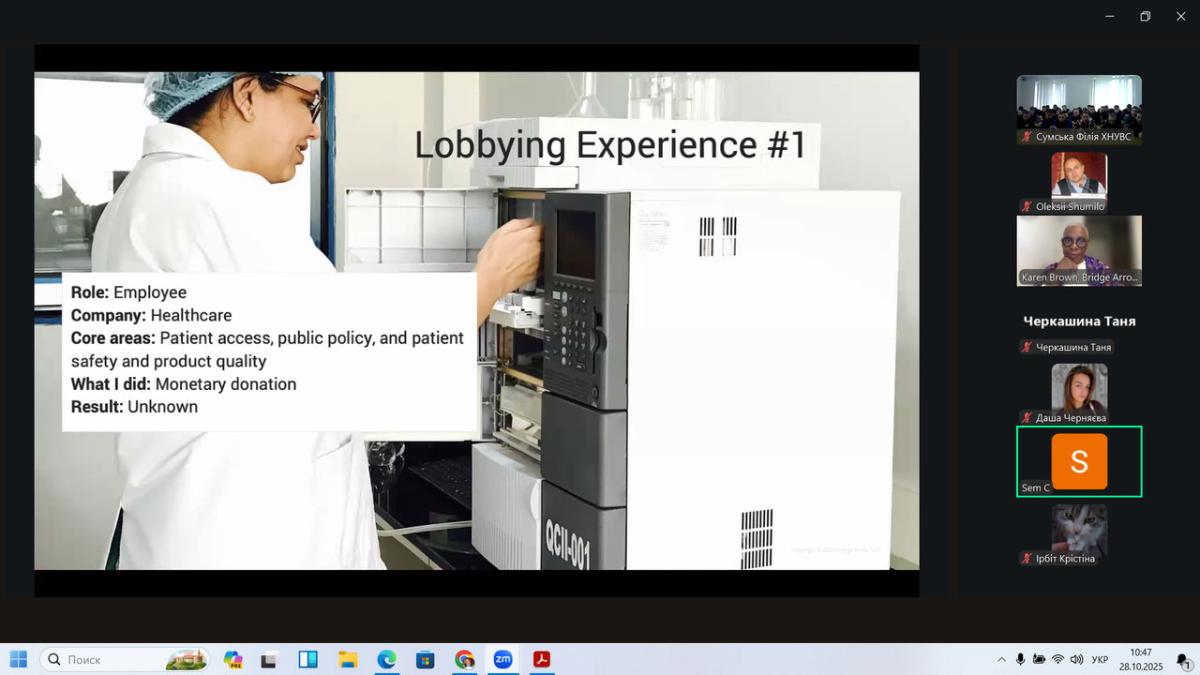Launch Microsoft Edge from the taskbar

[x=386, y=659]
